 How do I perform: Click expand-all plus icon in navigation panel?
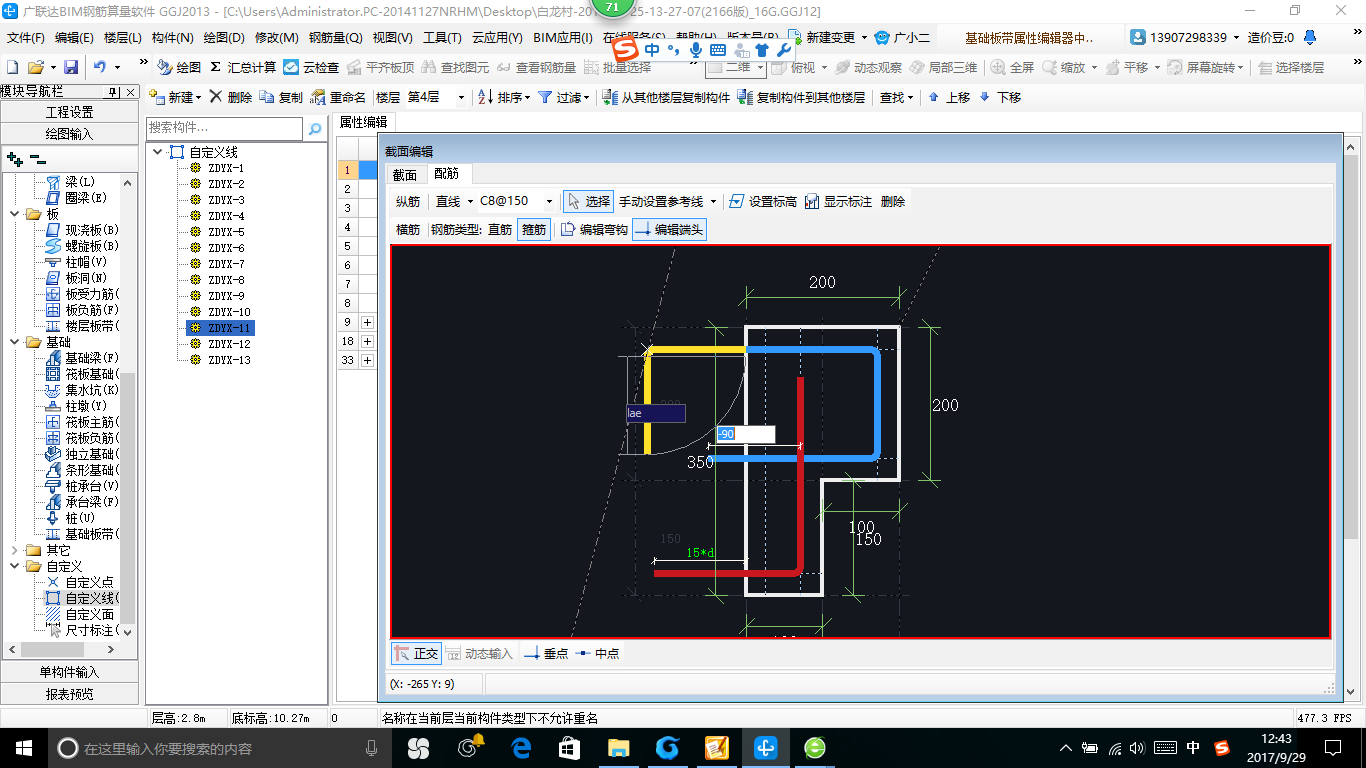(x=15, y=158)
